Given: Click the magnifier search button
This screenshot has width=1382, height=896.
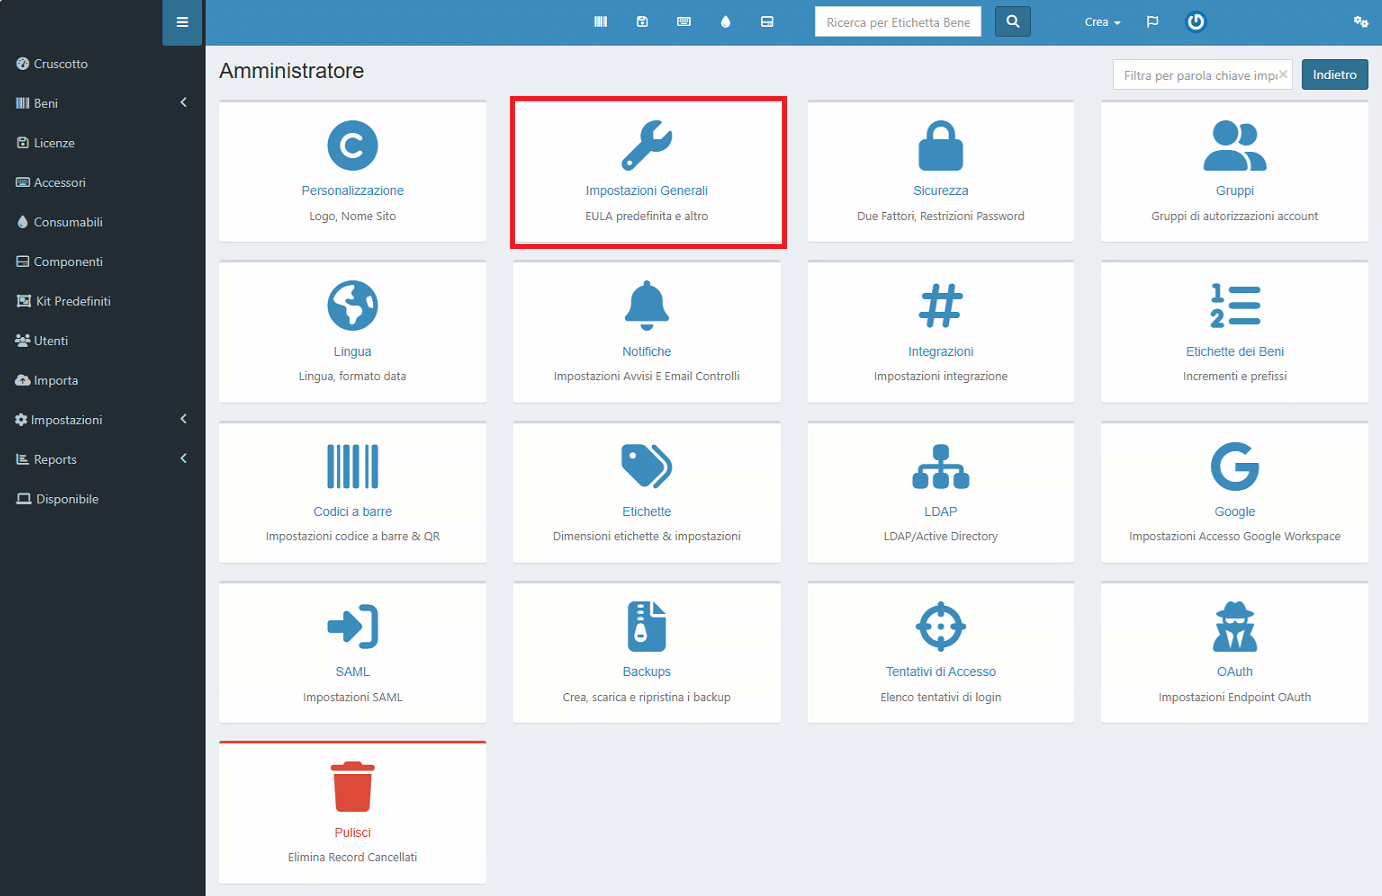Looking at the screenshot, I should [x=1012, y=22].
